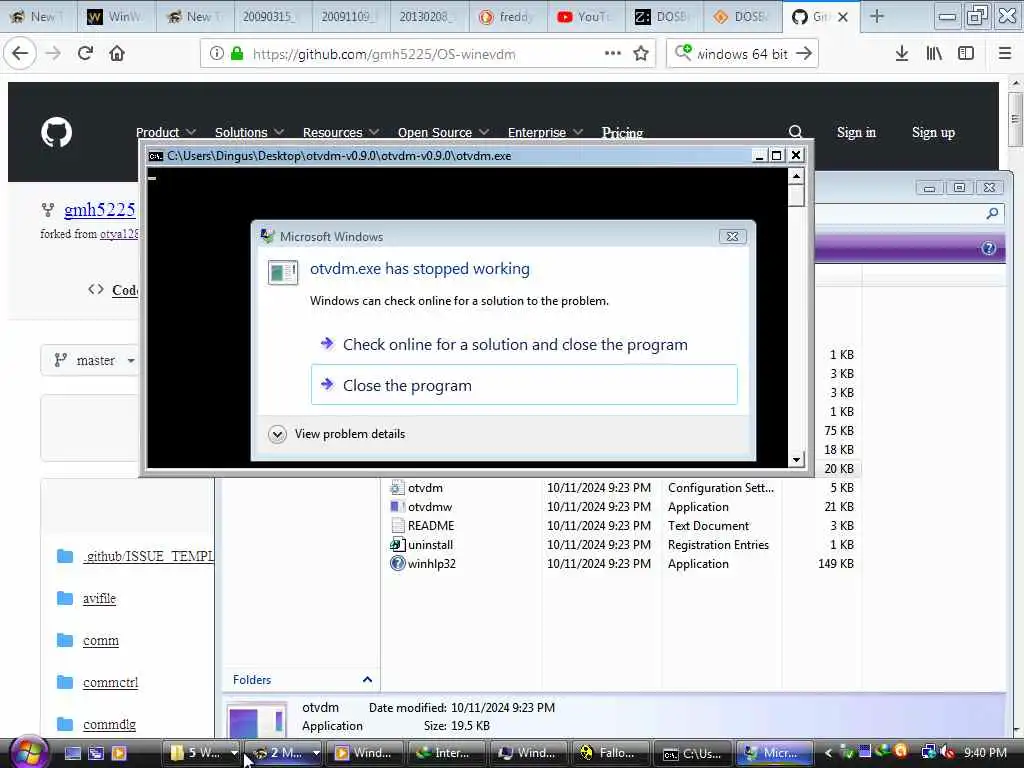This screenshot has width=1024, height=768.
Task: Open the Inter... taskbar button
Action: coord(446,753)
